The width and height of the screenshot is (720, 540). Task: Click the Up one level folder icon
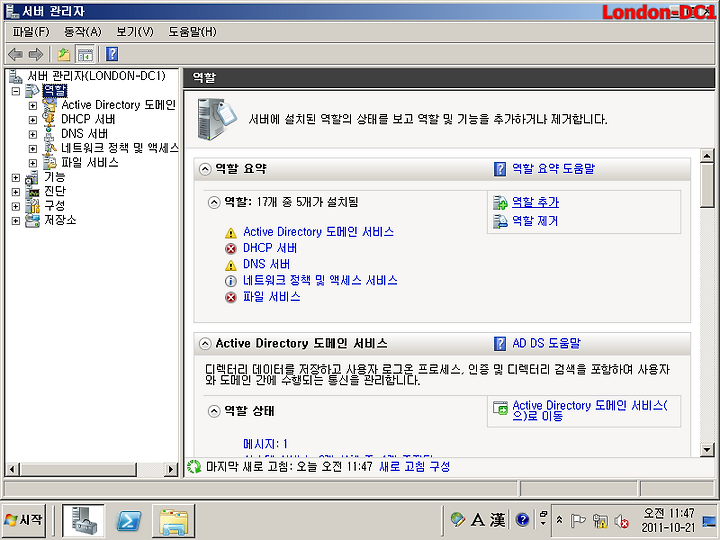tap(64, 55)
